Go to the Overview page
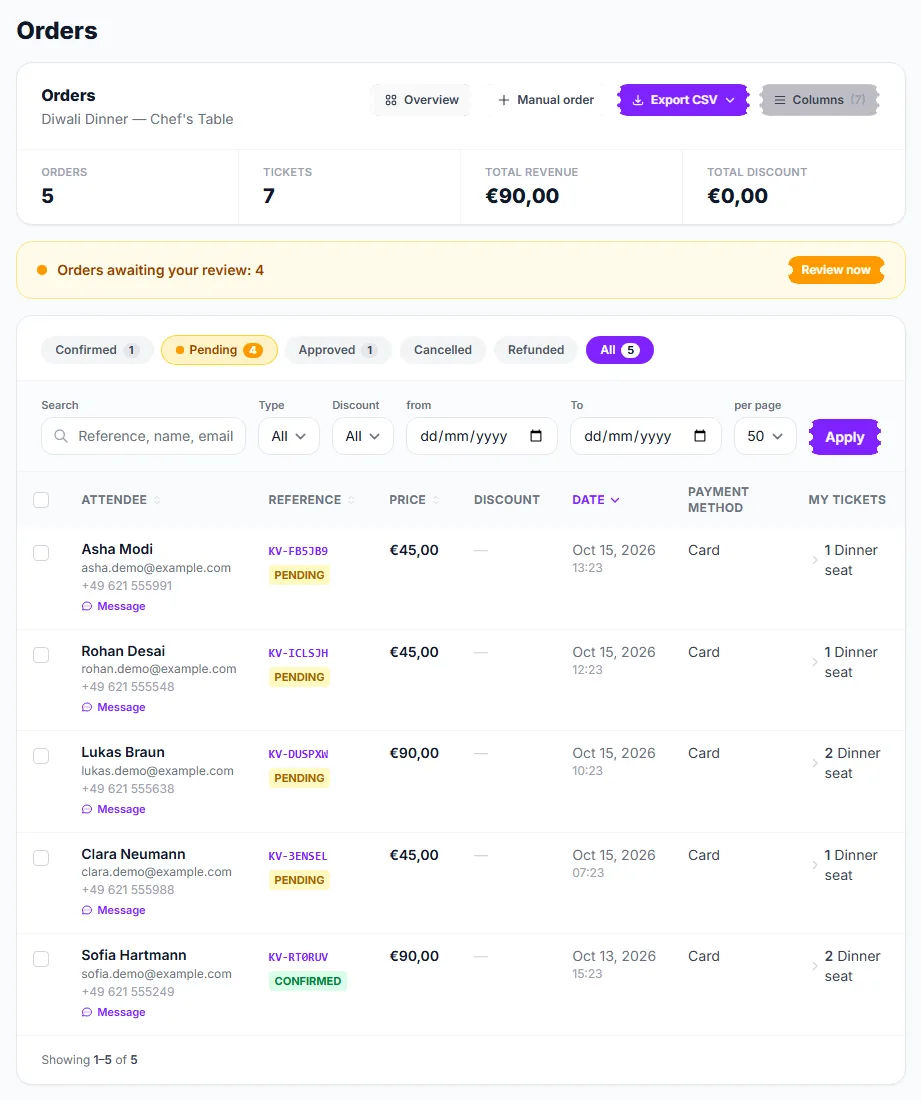 click(422, 100)
